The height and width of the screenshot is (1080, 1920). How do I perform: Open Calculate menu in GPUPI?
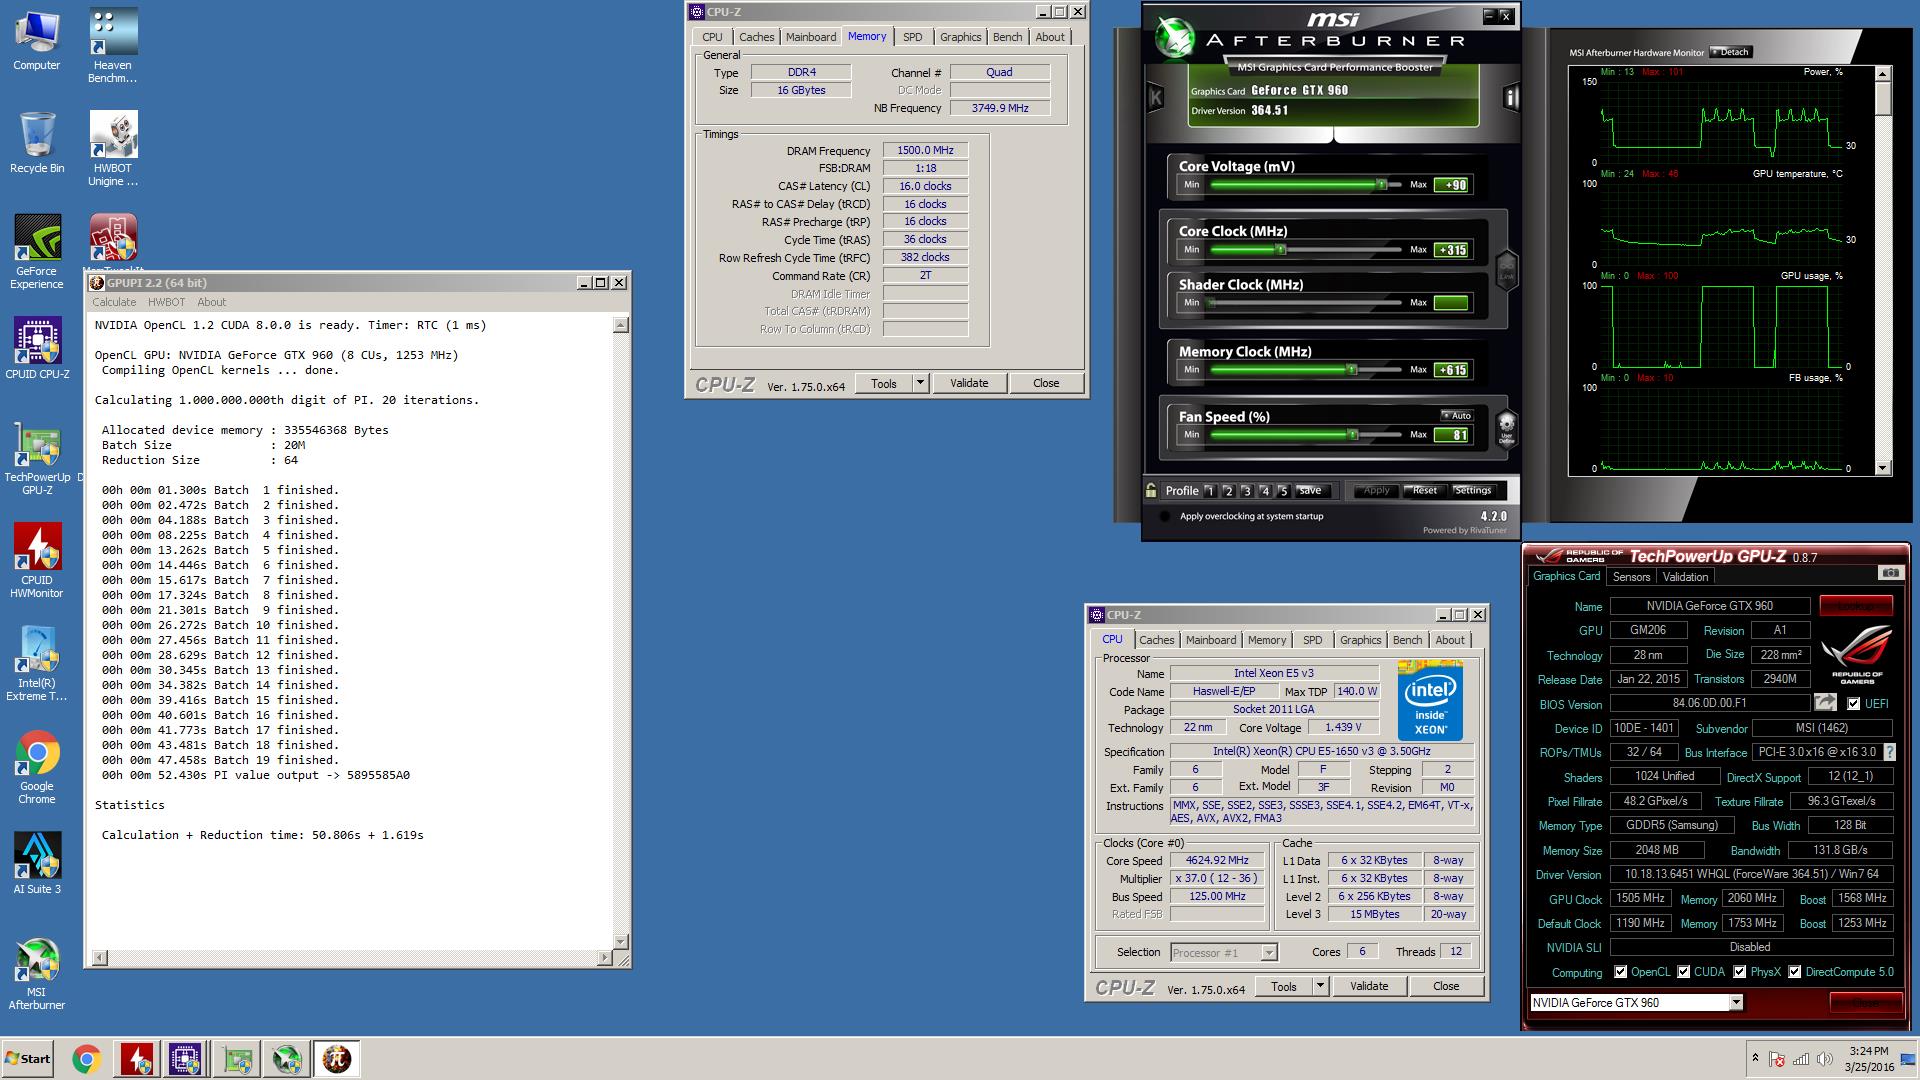114,302
